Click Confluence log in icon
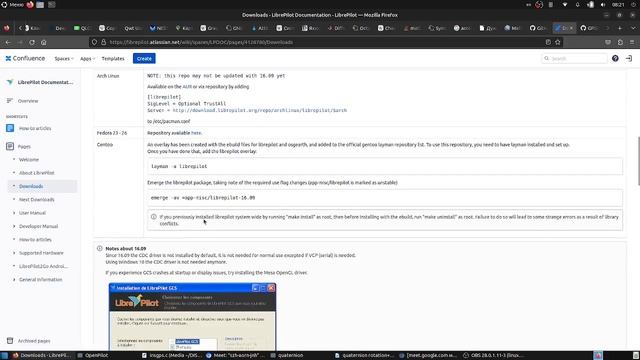 point(629,58)
